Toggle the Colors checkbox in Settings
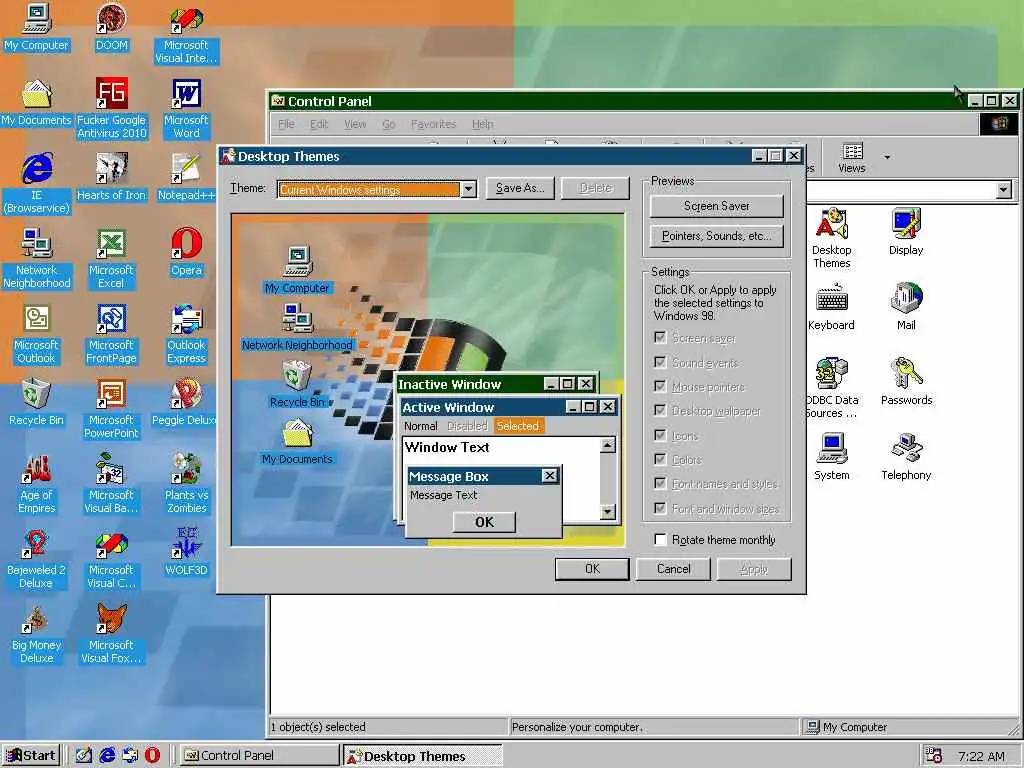The image size is (1024, 768). point(660,459)
